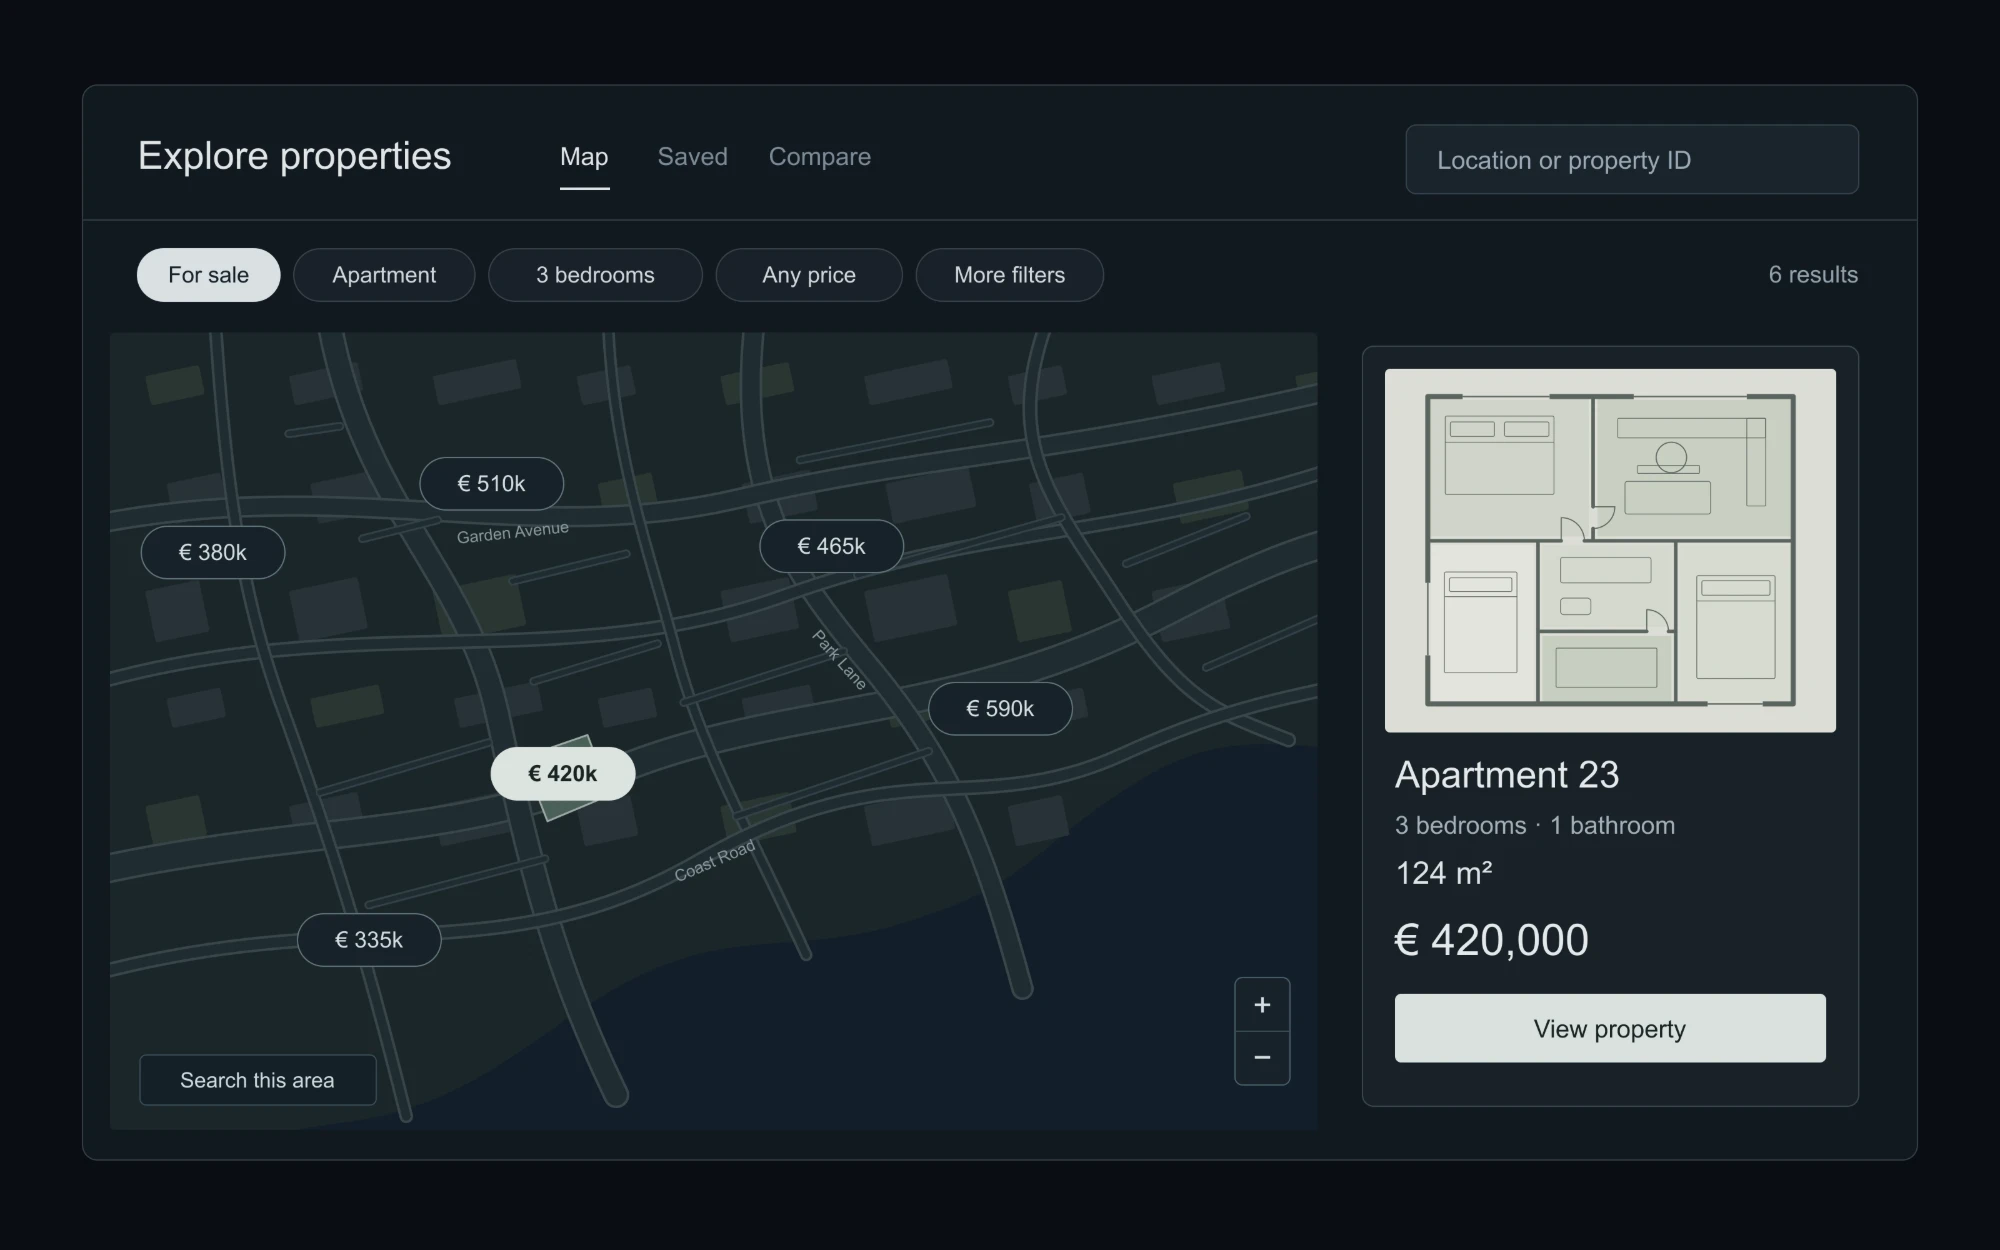
Task: Open the Apartment type filter
Action: [384, 275]
